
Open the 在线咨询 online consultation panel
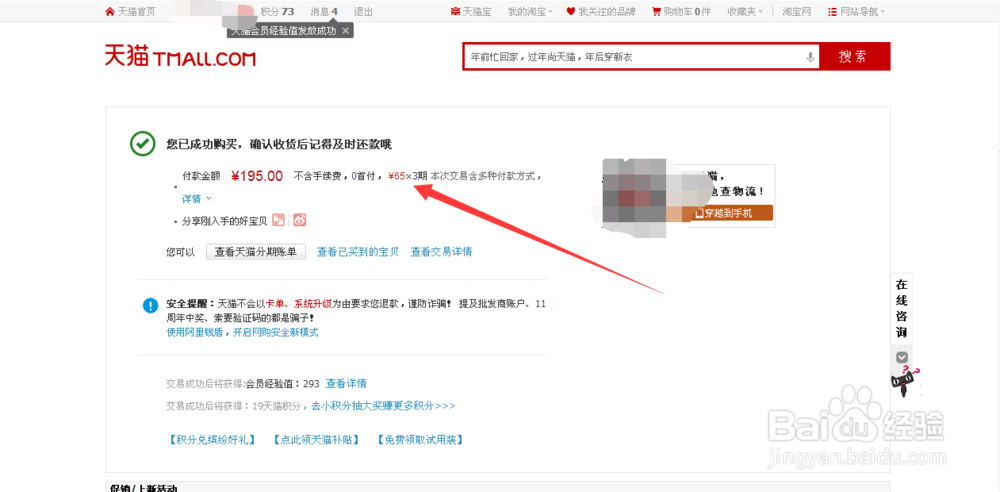[x=901, y=309]
